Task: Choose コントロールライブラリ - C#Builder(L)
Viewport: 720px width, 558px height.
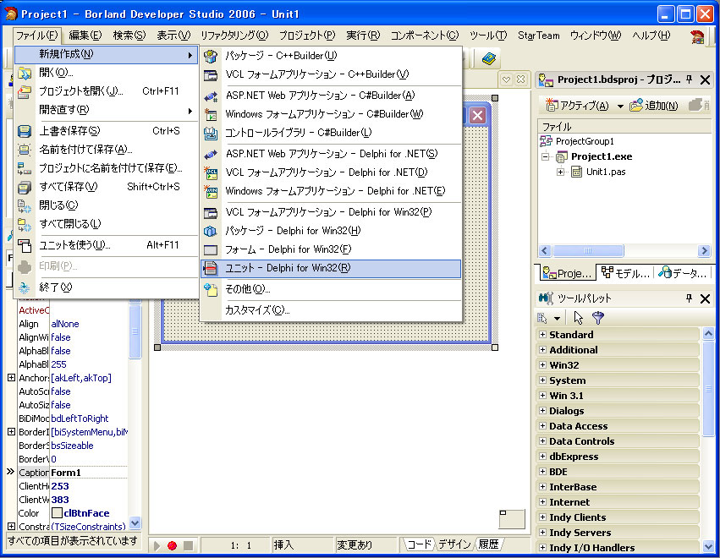Action: (331, 133)
